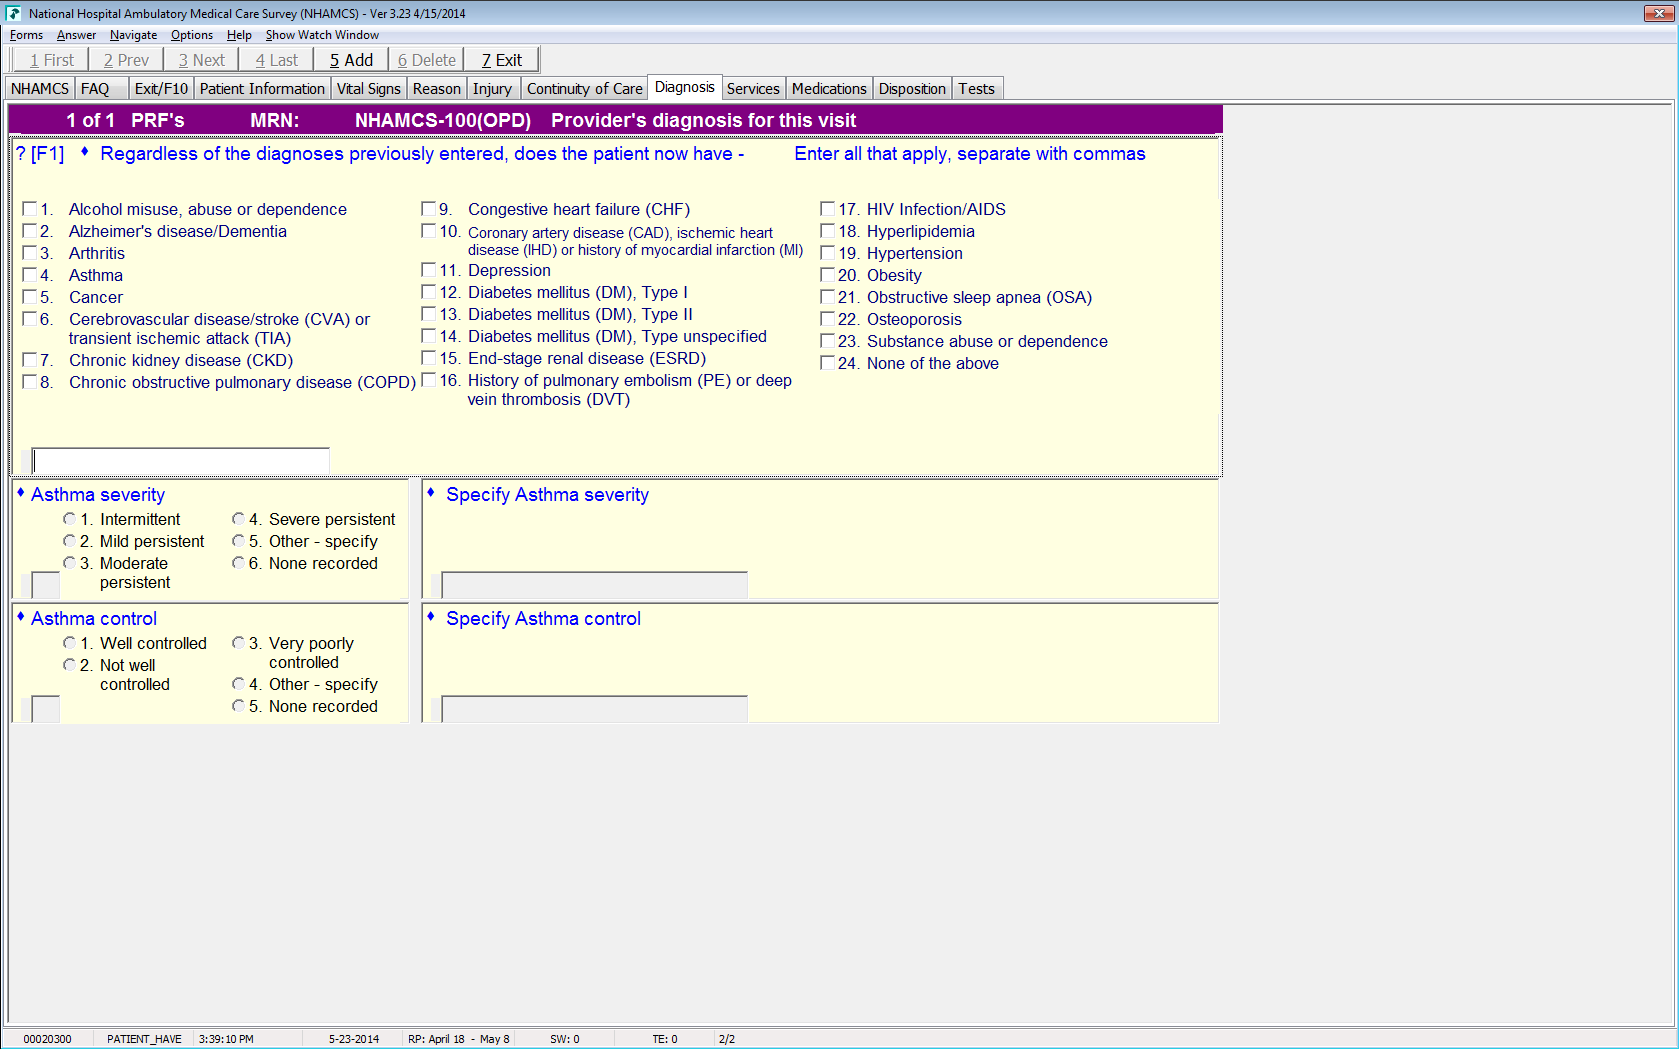Close the NHAMCS application window

click(1654, 13)
